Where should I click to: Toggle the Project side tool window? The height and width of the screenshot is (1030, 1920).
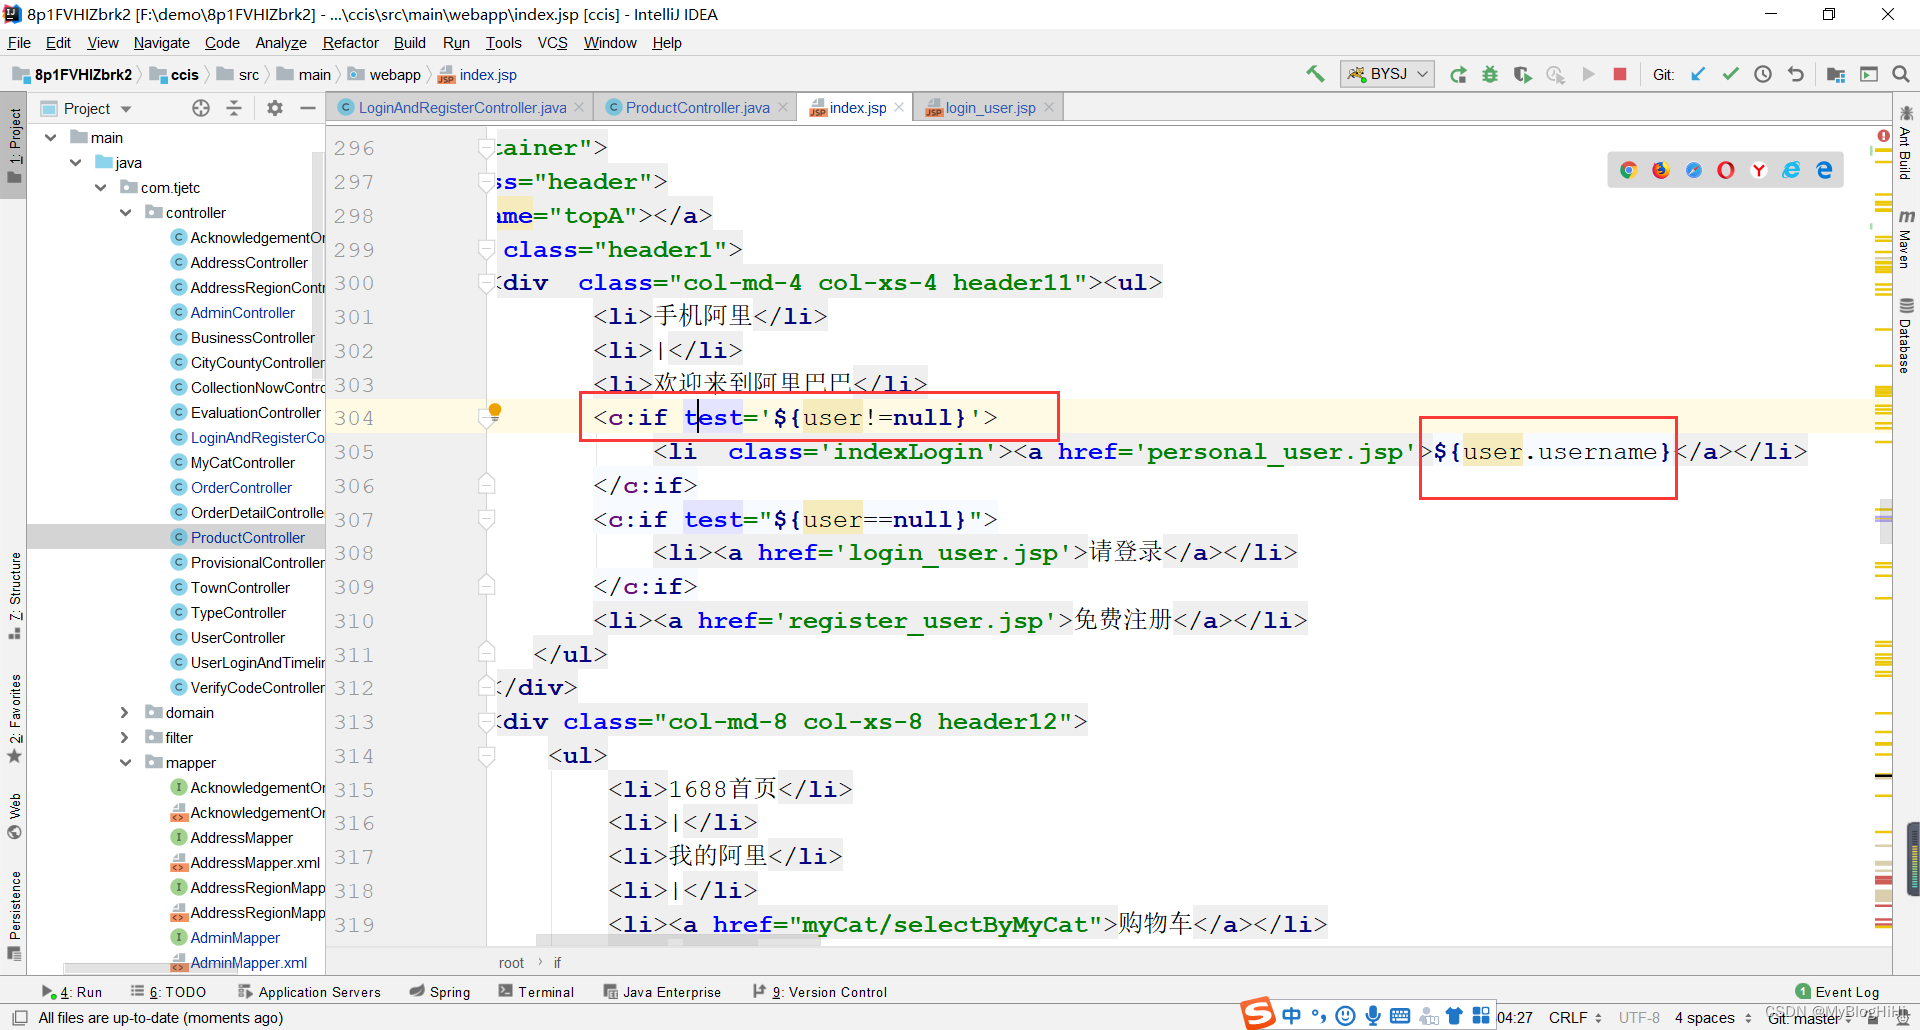pyautogui.click(x=14, y=146)
